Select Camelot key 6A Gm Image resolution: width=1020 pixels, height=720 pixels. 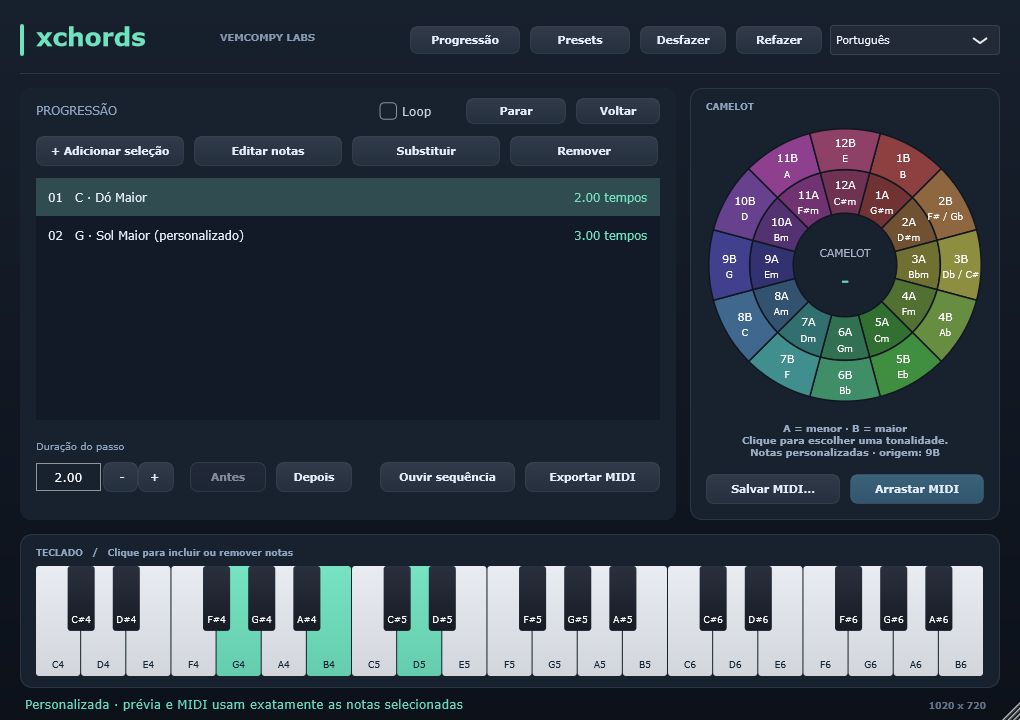(845, 339)
